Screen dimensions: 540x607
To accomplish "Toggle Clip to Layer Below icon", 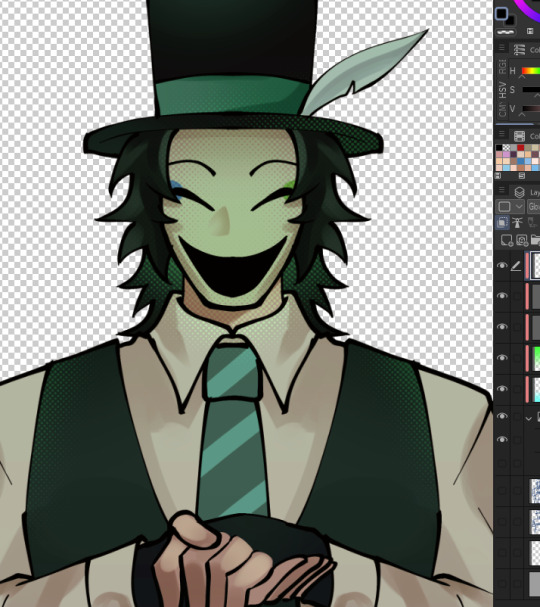I will click(502, 223).
